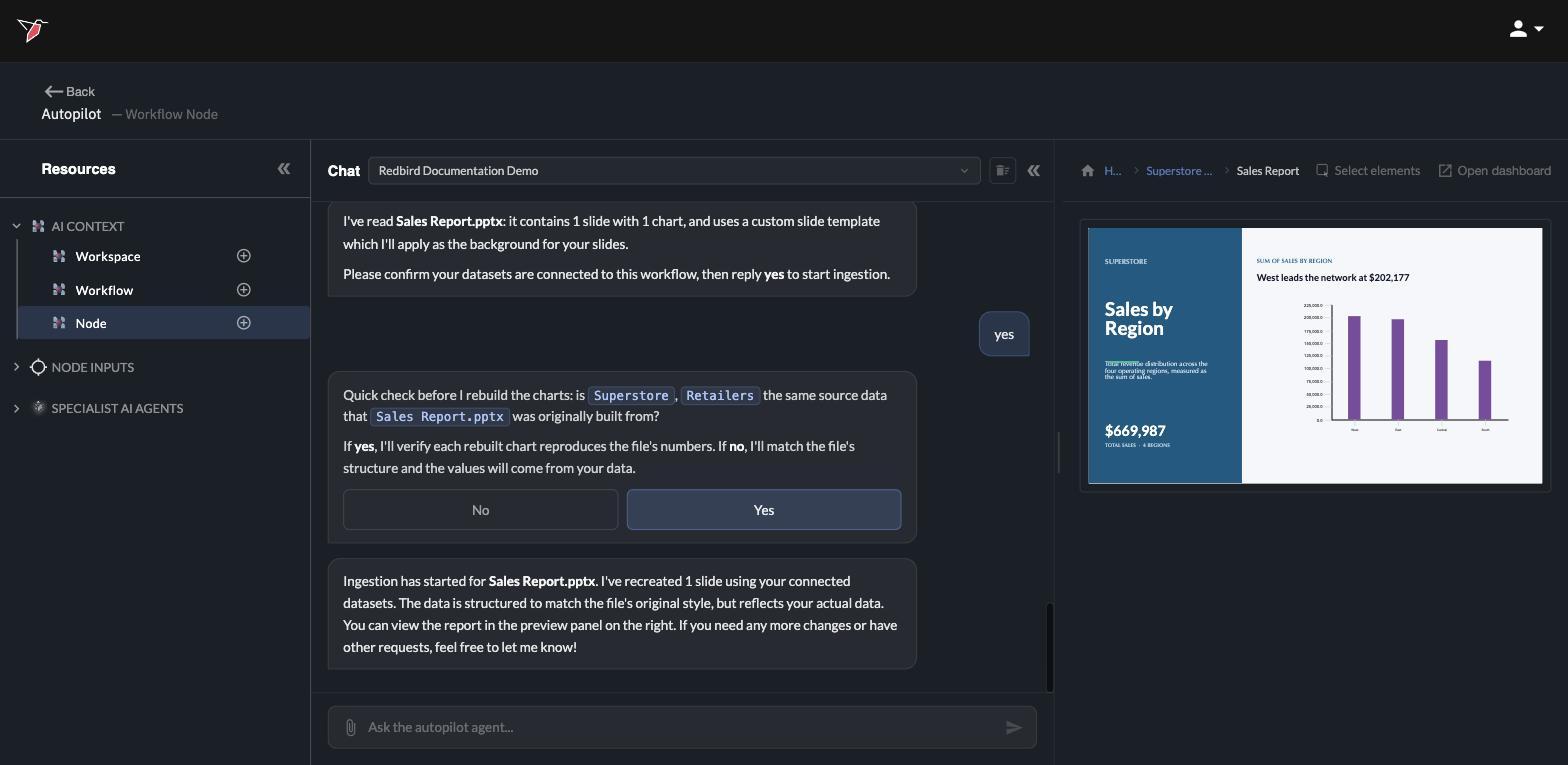Click the user's 'yes' chat message
1568x765 pixels.
[1004, 334]
